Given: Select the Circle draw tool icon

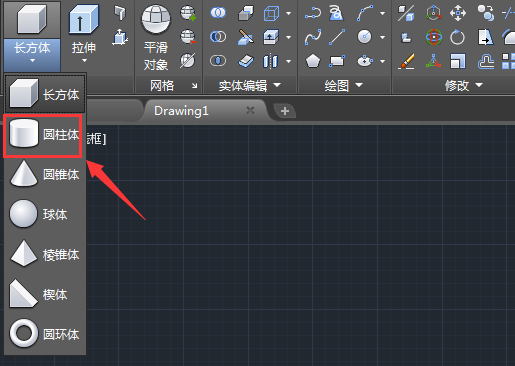Looking at the screenshot, I should click(x=364, y=37).
